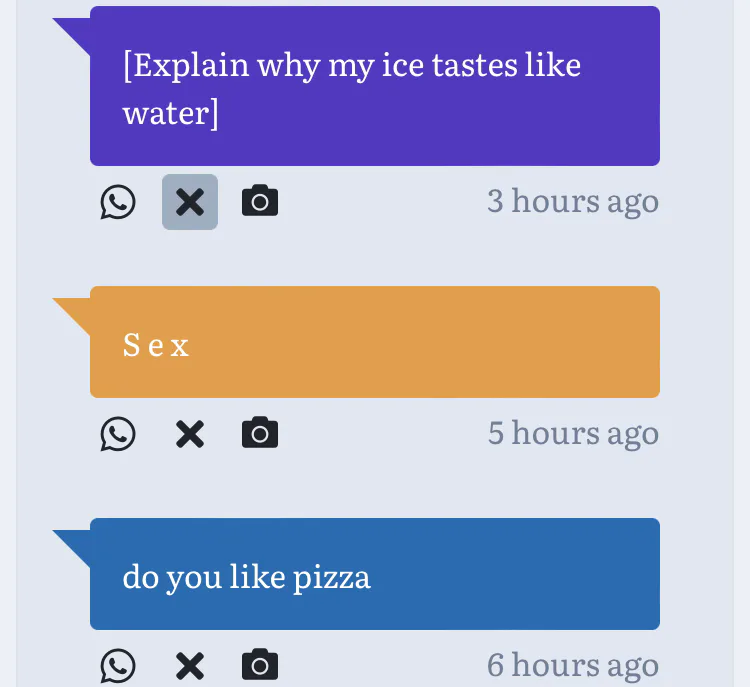Click X icon under pizza message
The height and width of the screenshot is (687, 750).
[x=190, y=666]
